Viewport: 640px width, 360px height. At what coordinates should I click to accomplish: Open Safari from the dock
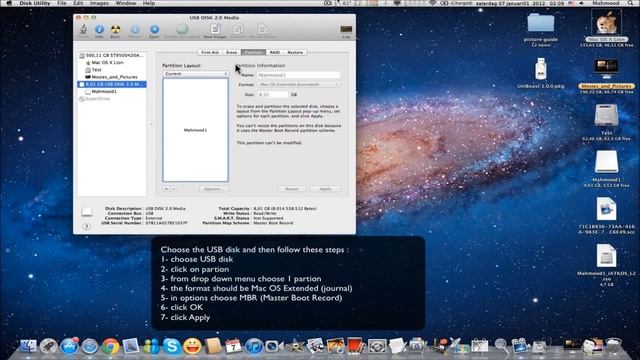tap(89, 346)
